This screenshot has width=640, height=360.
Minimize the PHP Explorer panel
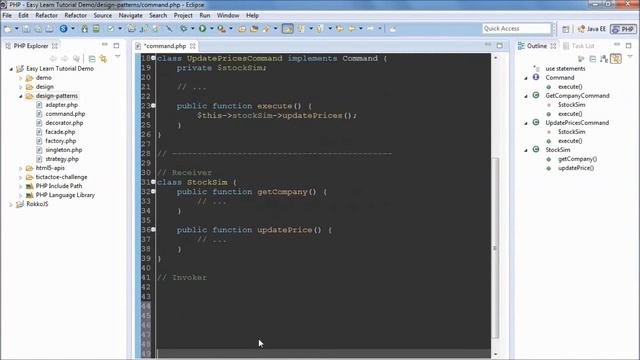104,44
